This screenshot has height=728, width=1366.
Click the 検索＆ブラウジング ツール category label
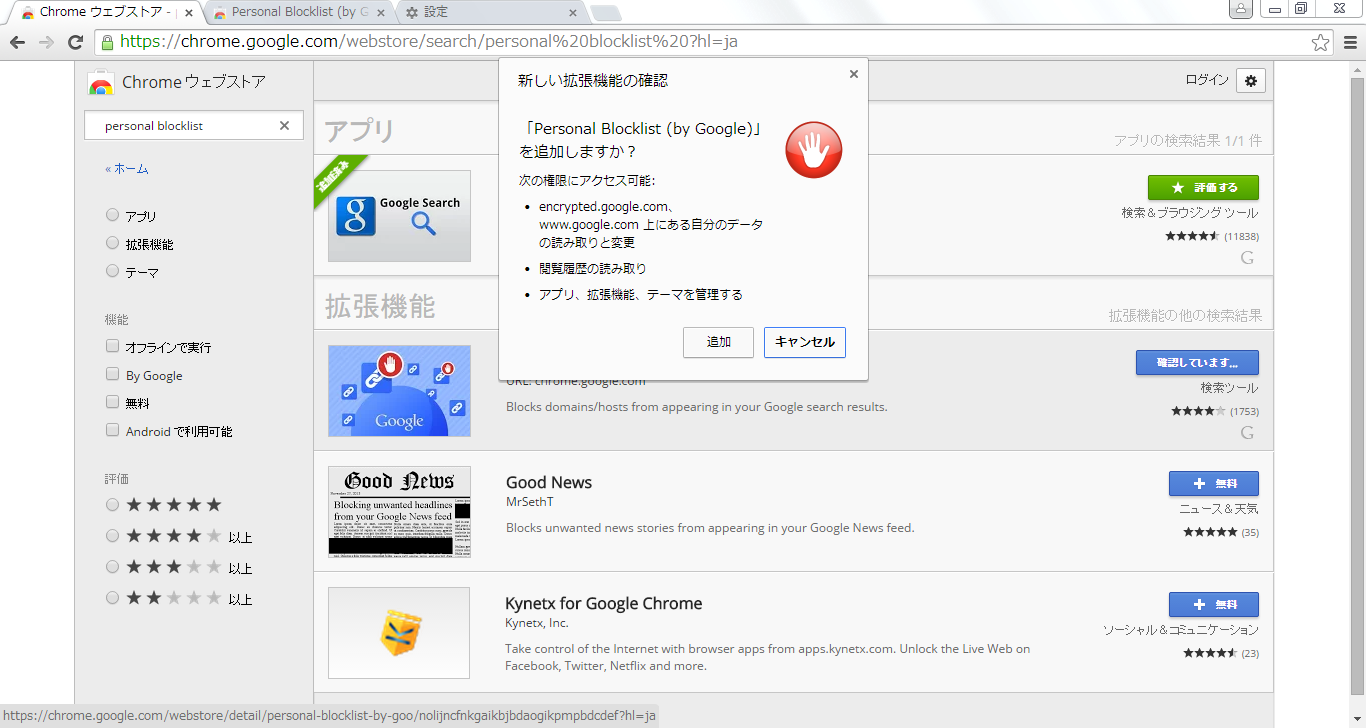[1190, 213]
